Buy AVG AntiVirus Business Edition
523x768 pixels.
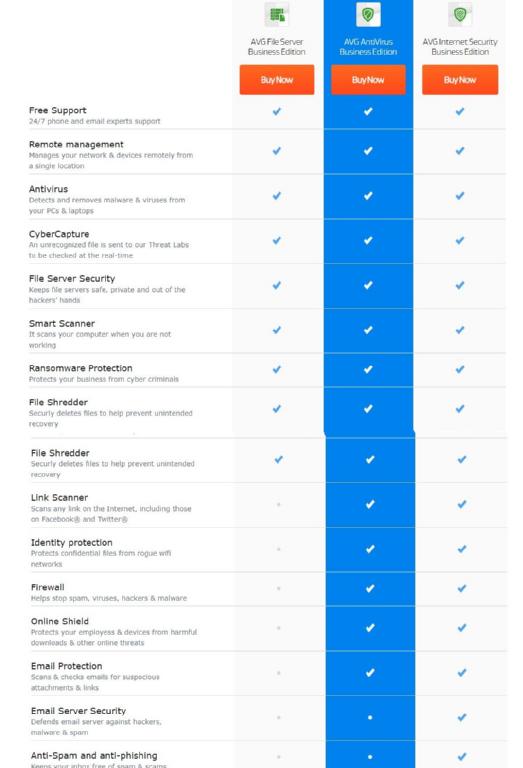pos(368,79)
